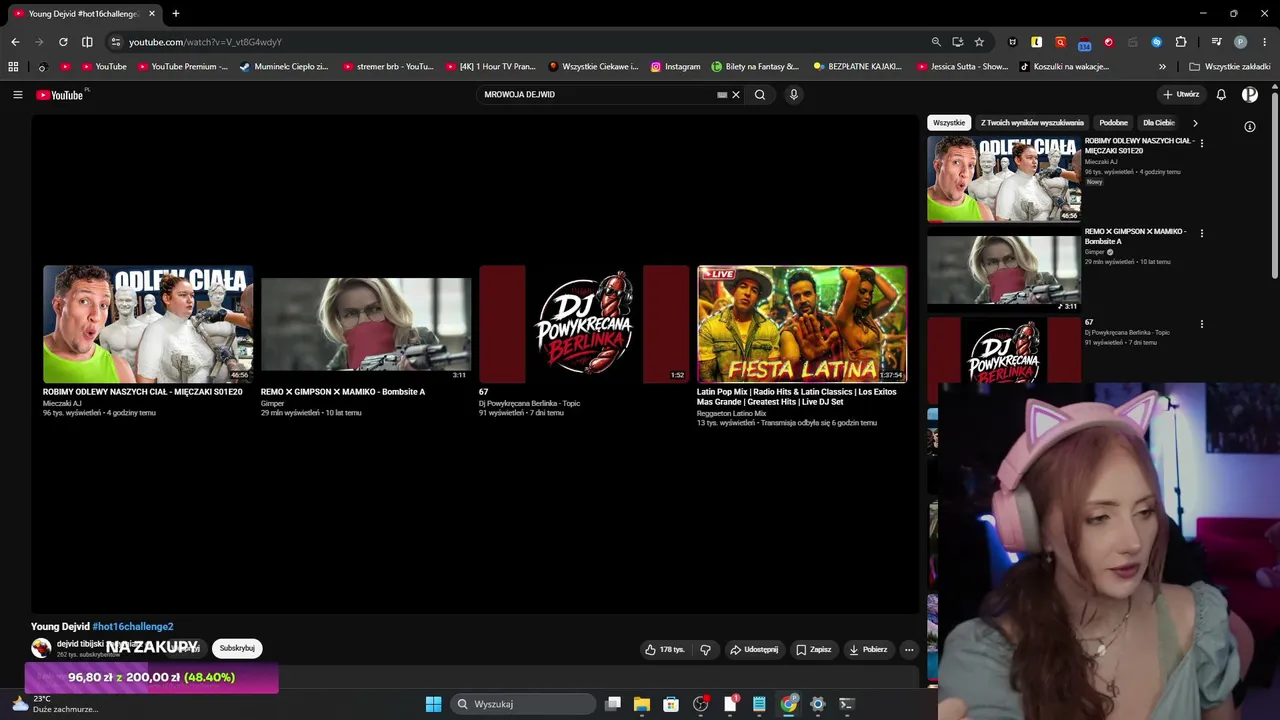Click the YouTube search magnifier button

click(x=760, y=95)
